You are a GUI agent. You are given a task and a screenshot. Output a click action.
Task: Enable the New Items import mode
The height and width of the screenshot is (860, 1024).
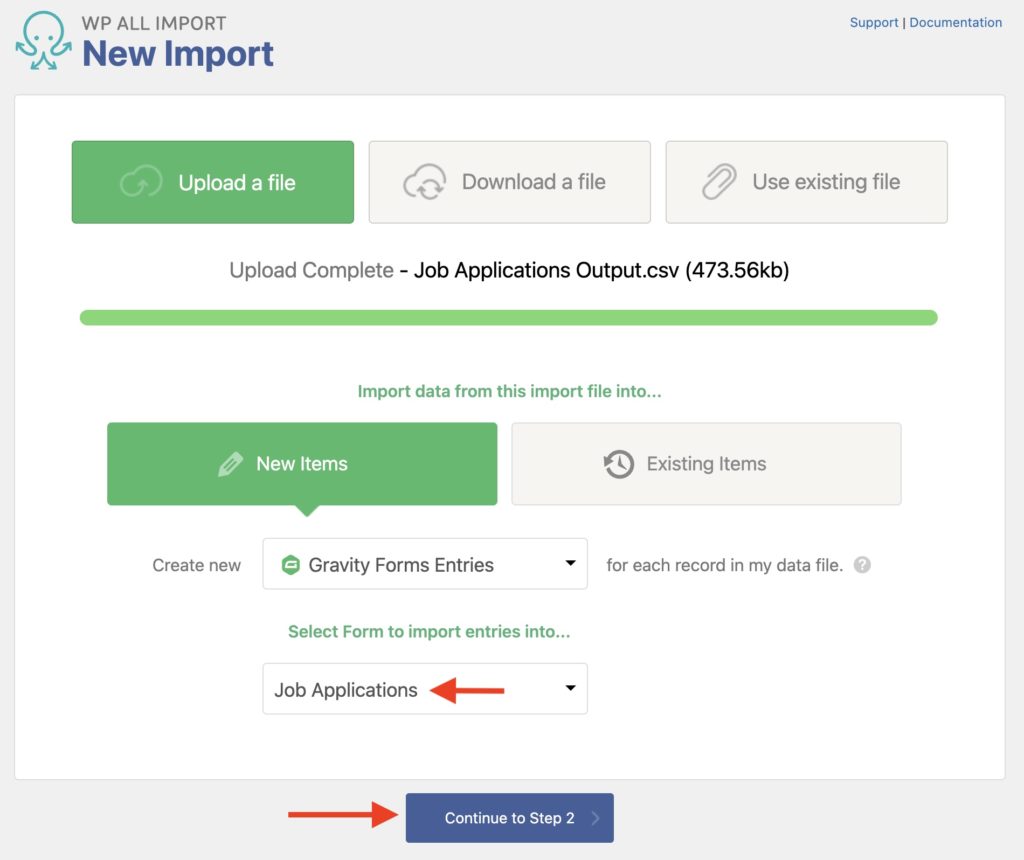(301, 463)
